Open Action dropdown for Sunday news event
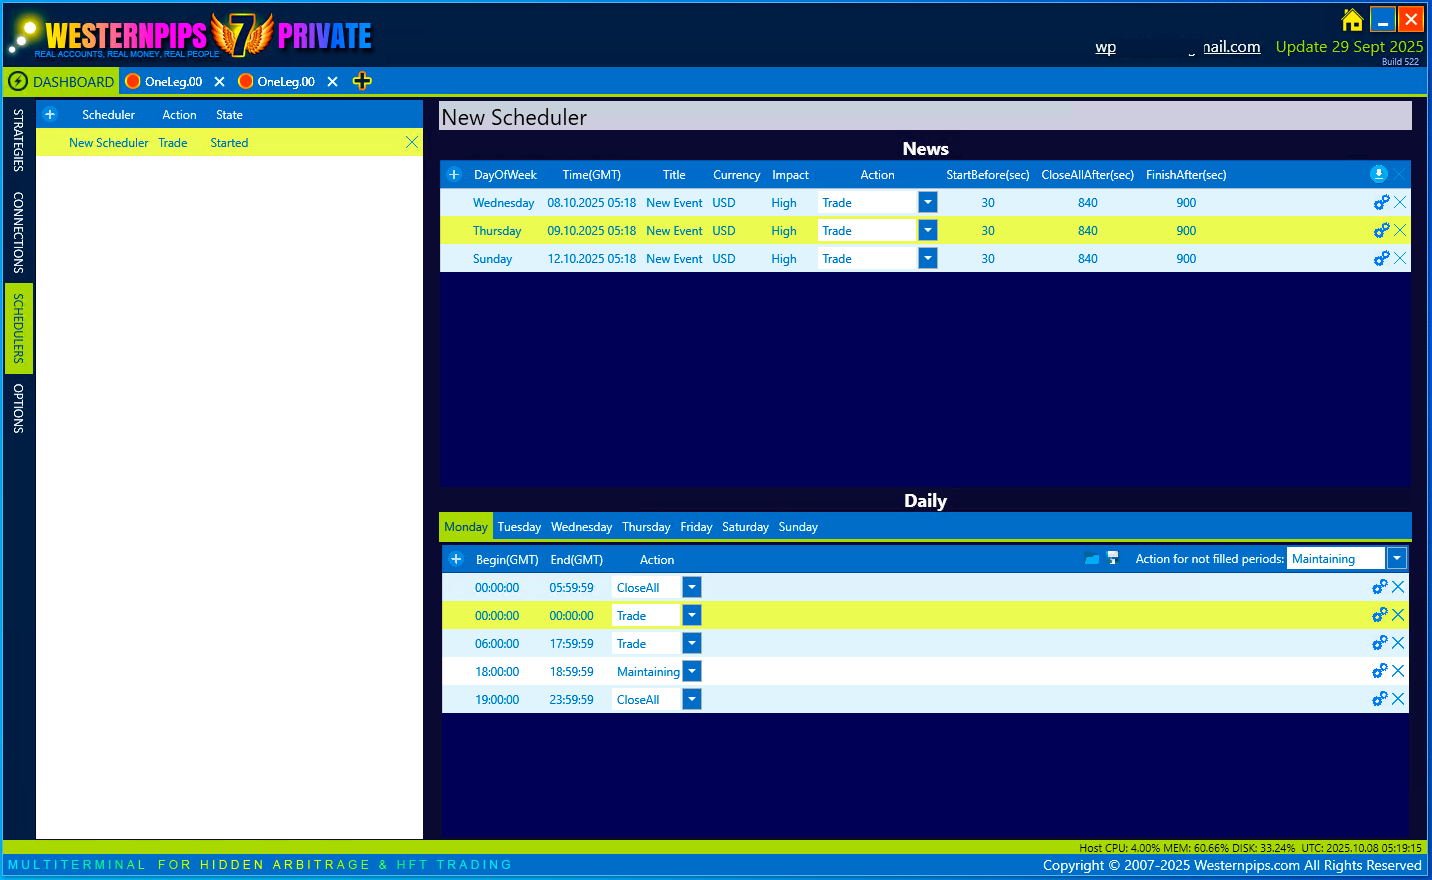Image resolution: width=1432 pixels, height=880 pixels. click(x=928, y=258)
